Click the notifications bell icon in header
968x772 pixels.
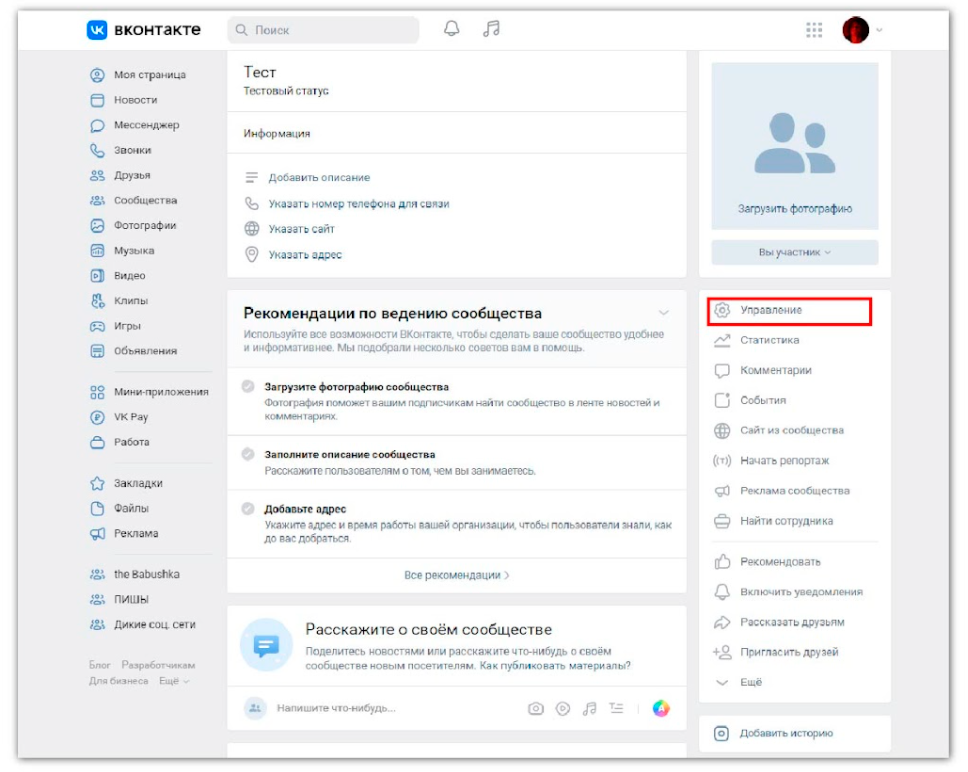click(x=452, y=29)
